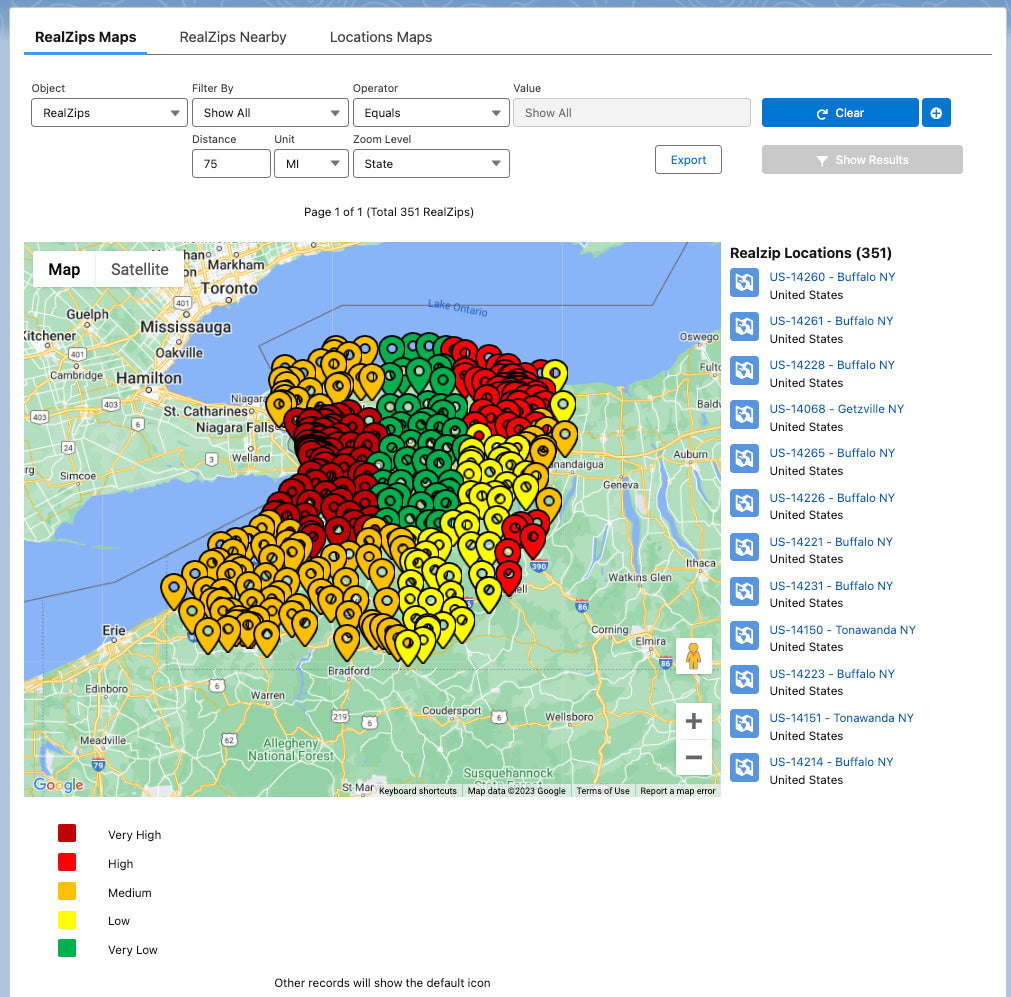Select Map view on the map
The height and width of the screenshot is (997, 1011).
[x=63, y=269]
